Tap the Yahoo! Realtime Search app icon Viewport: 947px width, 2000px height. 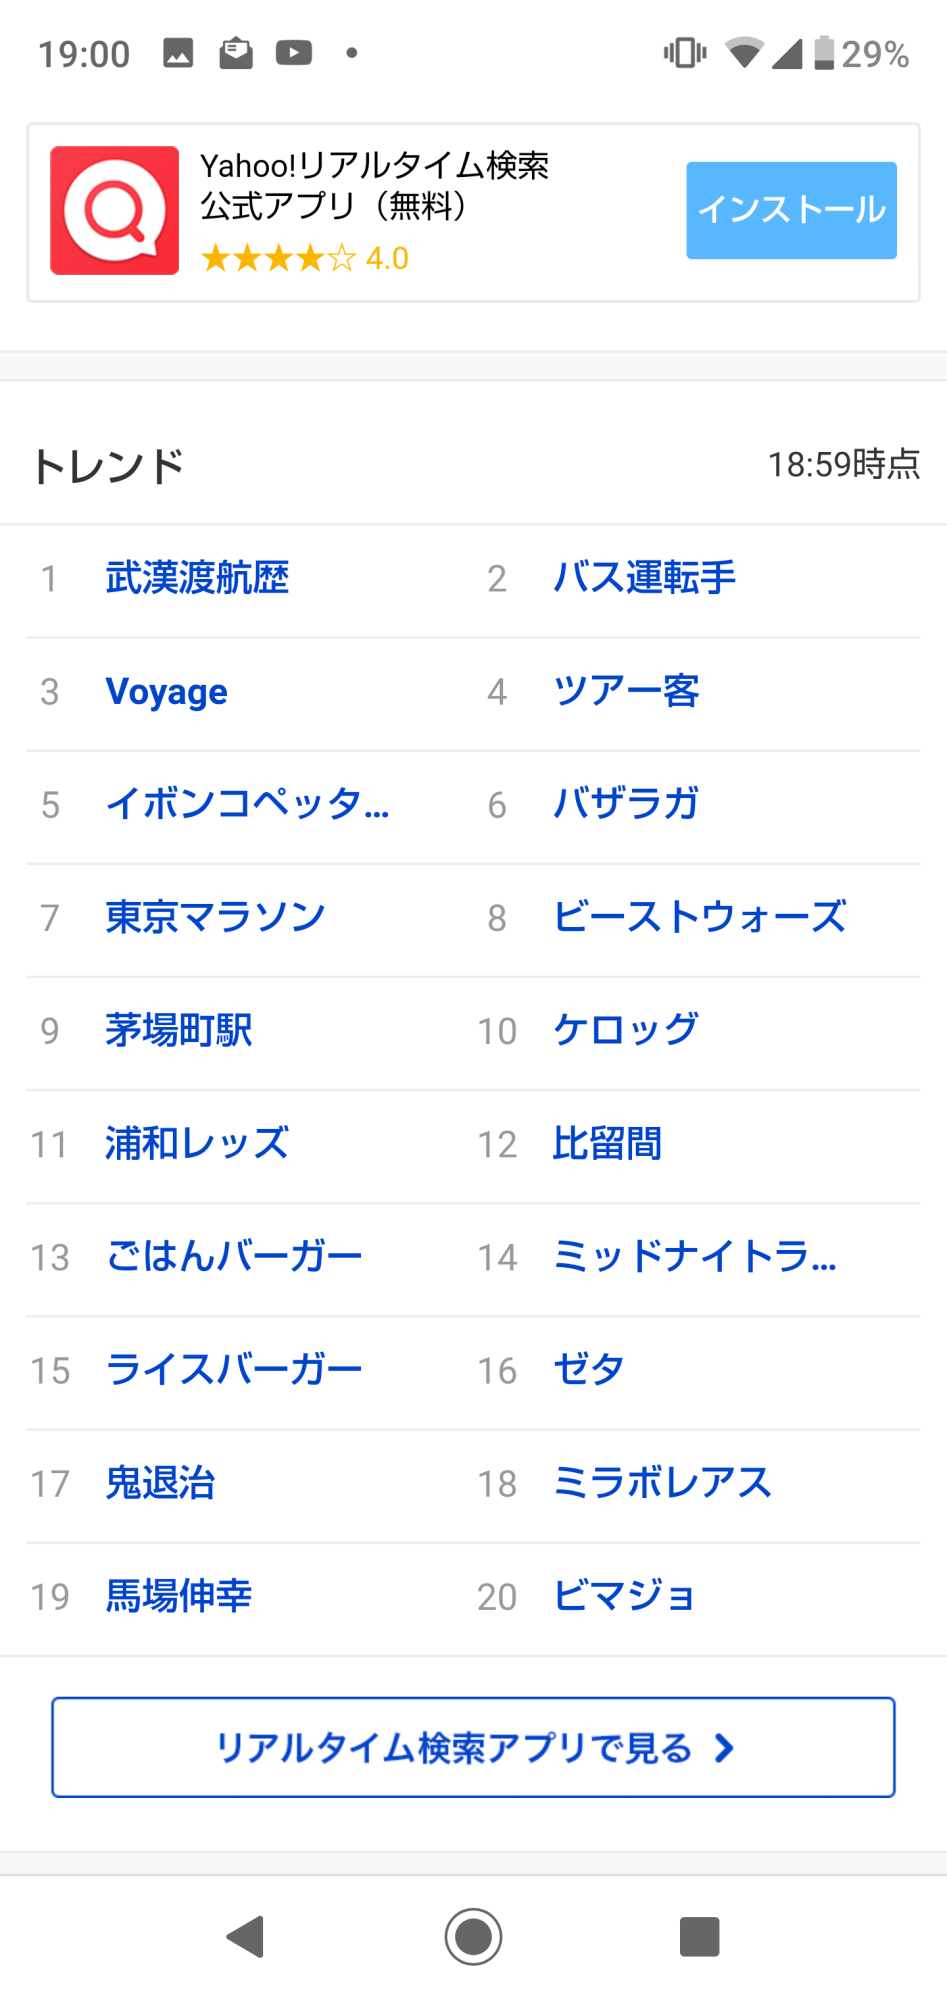[x=114, y=210]
